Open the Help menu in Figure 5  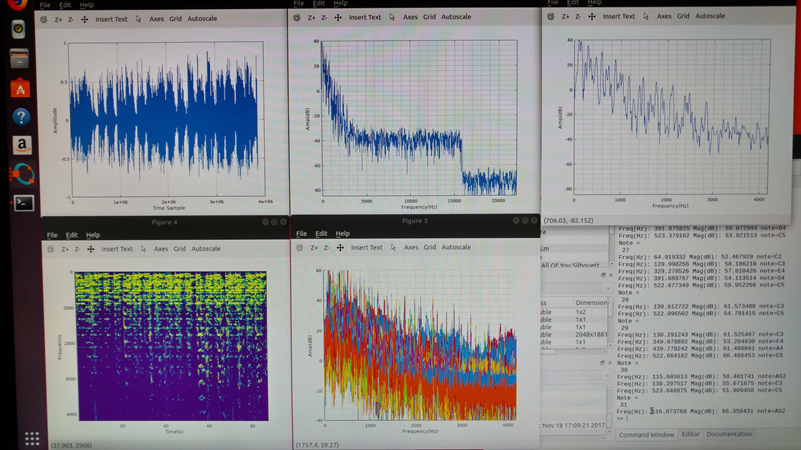pyautogui.click(x=342, y=233)
